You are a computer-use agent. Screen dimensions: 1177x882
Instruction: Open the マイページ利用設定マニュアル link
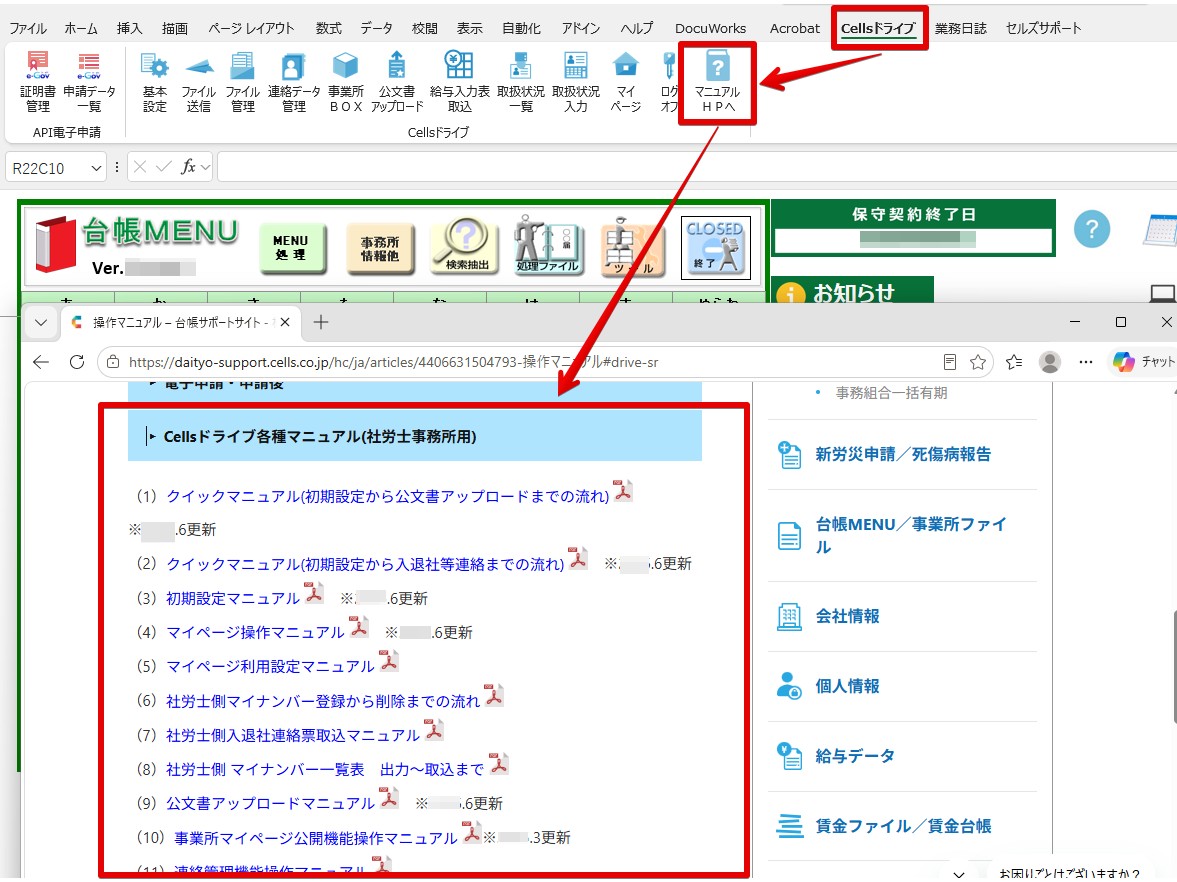tap(270, 667)
